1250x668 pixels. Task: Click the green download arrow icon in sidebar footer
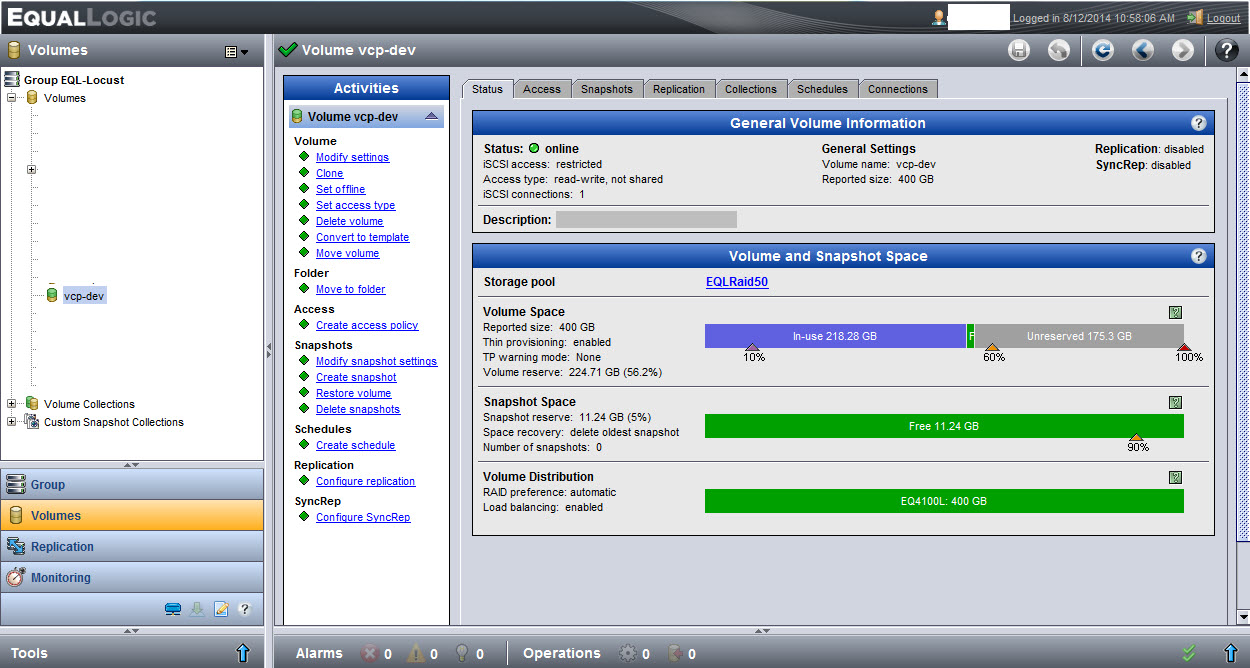197,608
